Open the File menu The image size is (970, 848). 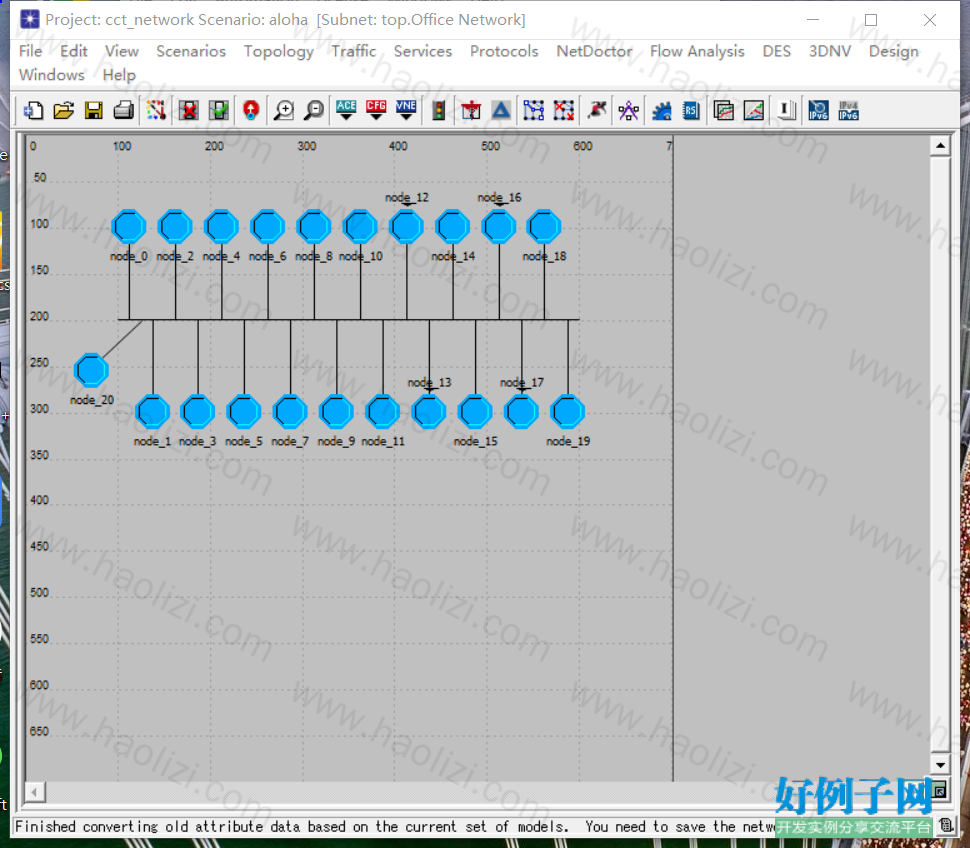click(x=30, y=51)
